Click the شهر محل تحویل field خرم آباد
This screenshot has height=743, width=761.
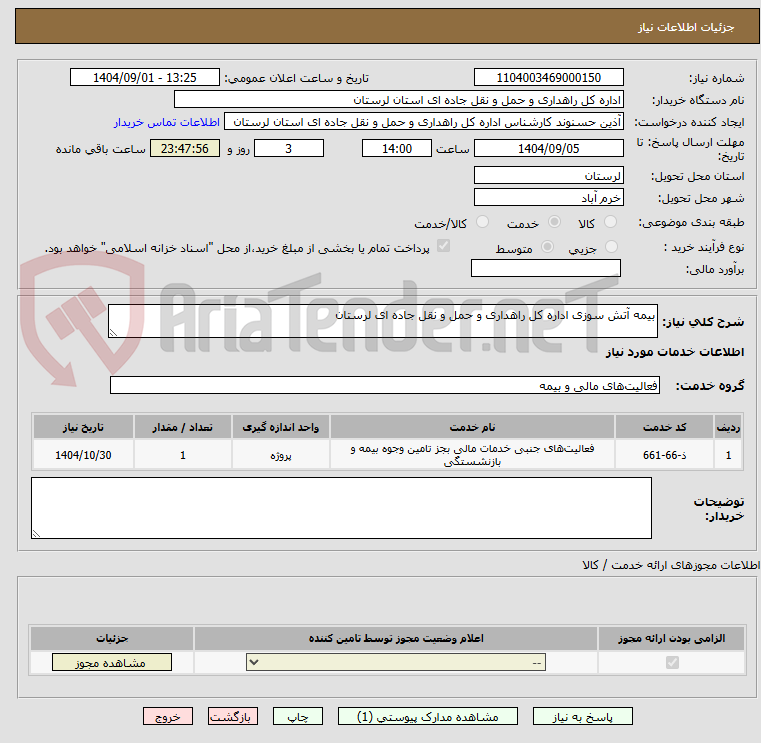pos(548,198)
